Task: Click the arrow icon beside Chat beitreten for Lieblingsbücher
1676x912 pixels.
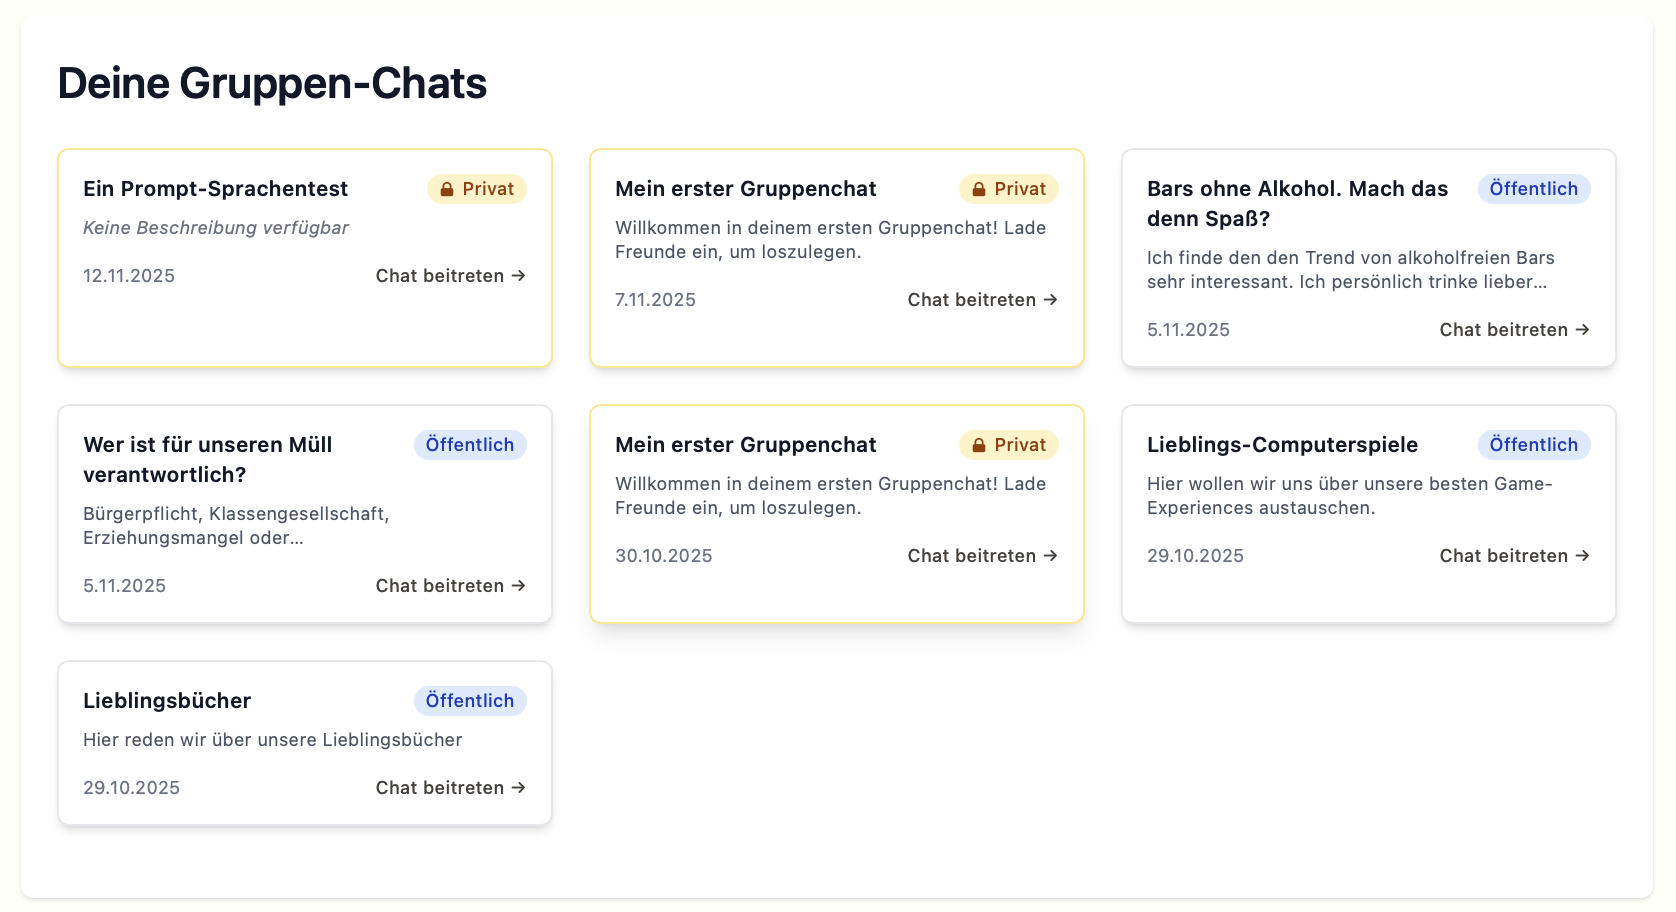Action: 518,787
